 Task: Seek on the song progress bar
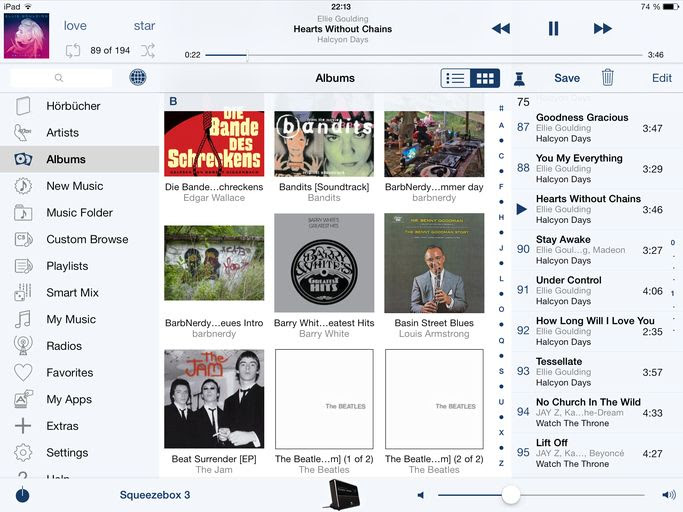423,55
